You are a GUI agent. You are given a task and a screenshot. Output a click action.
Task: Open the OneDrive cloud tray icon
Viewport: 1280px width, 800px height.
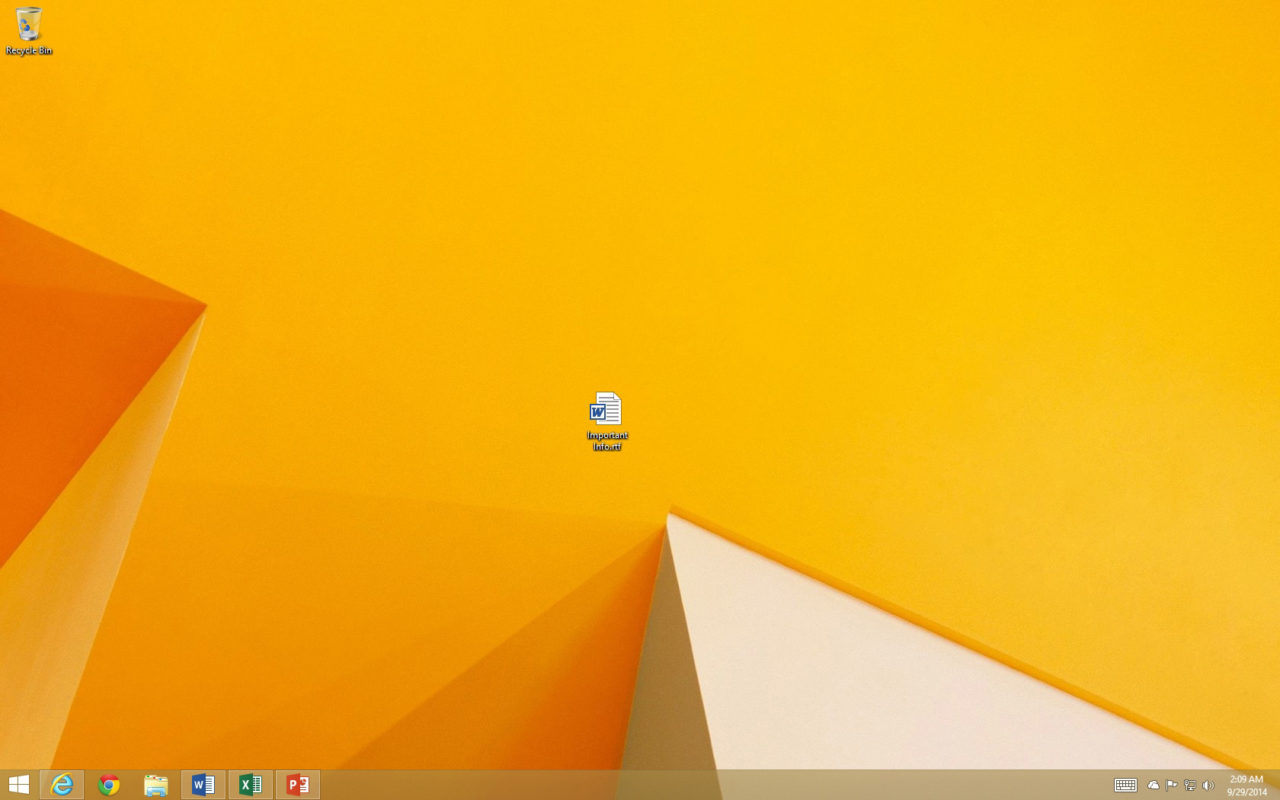pyautogui.click(x=1153, y=785)
